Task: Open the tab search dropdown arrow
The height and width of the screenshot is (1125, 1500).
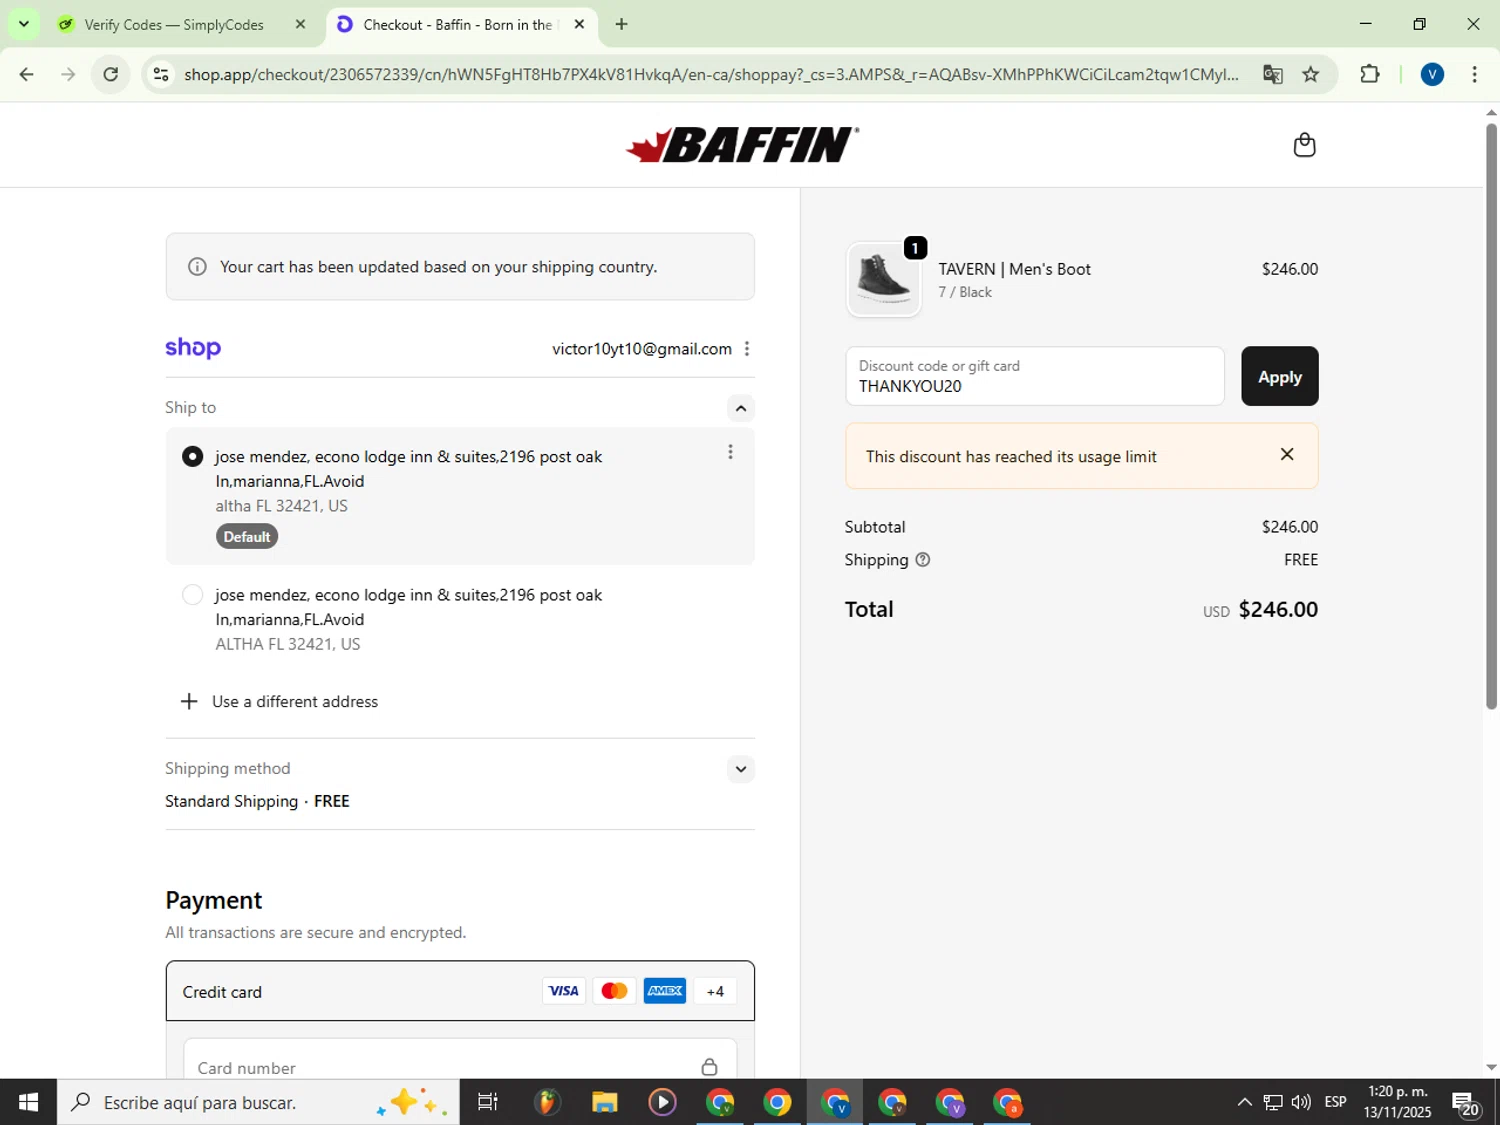Action: tap(24, 24)
